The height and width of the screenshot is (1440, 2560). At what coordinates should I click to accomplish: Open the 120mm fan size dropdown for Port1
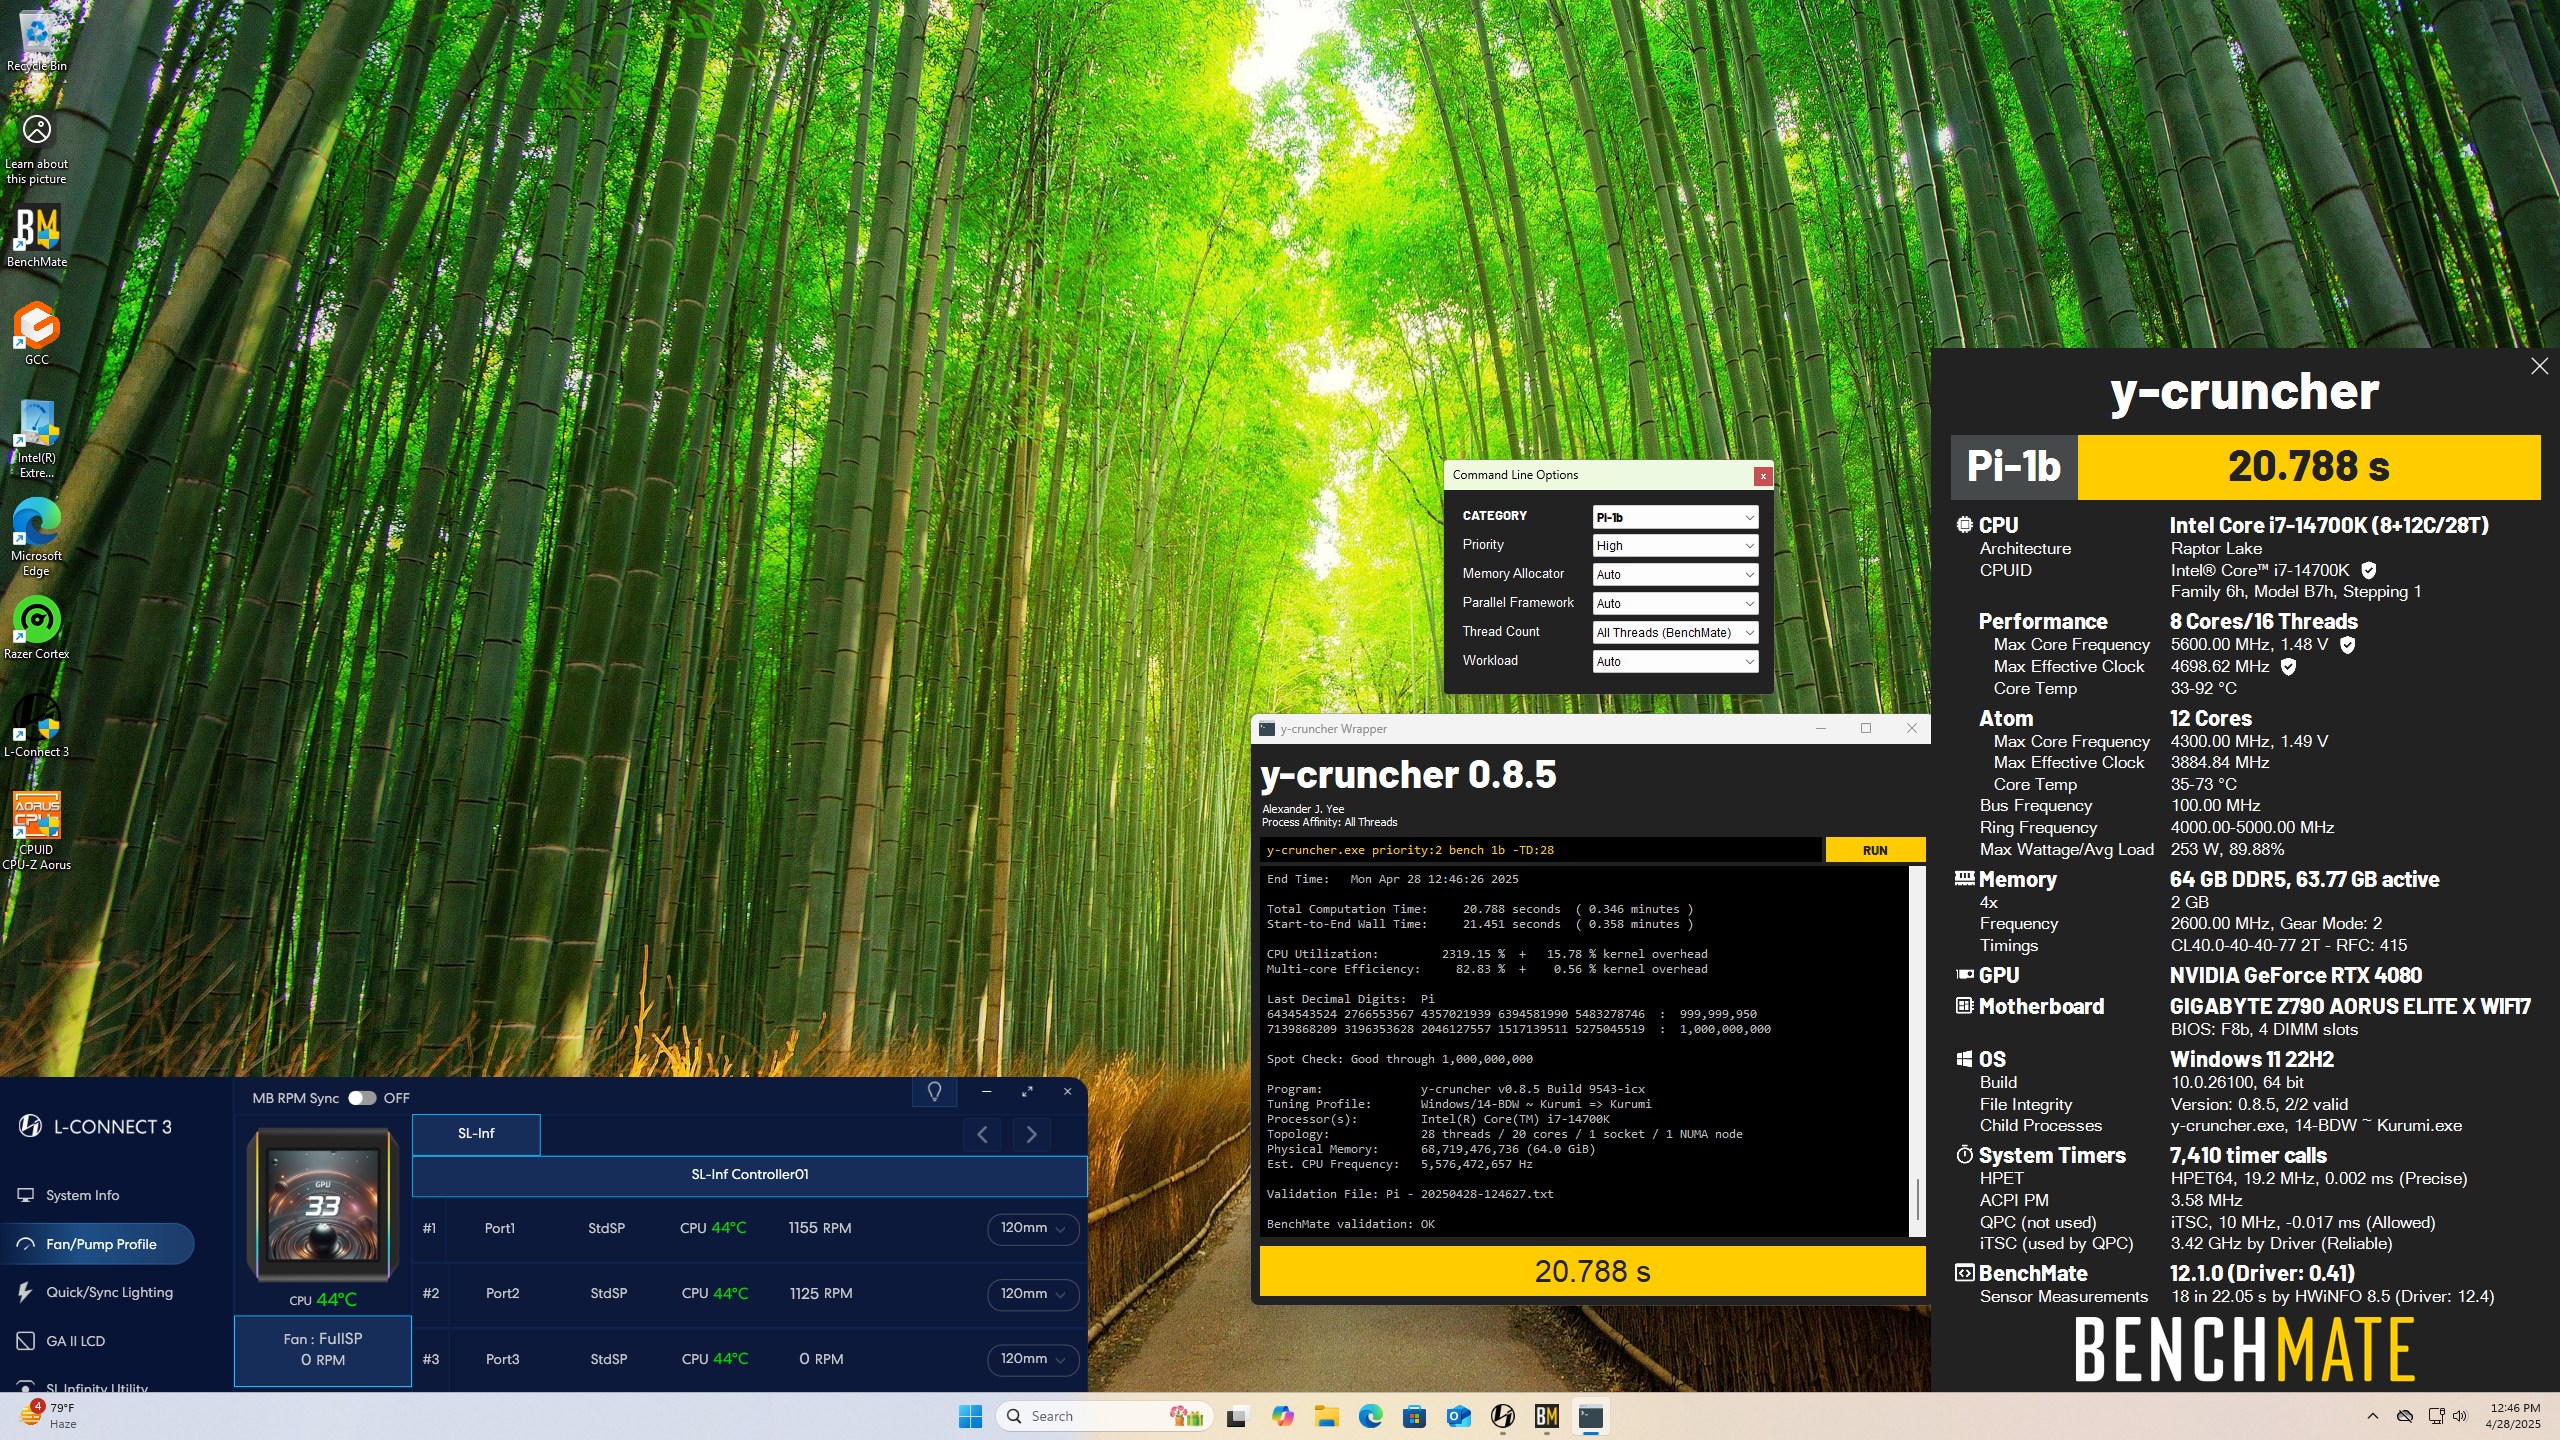(1033, 1228)
